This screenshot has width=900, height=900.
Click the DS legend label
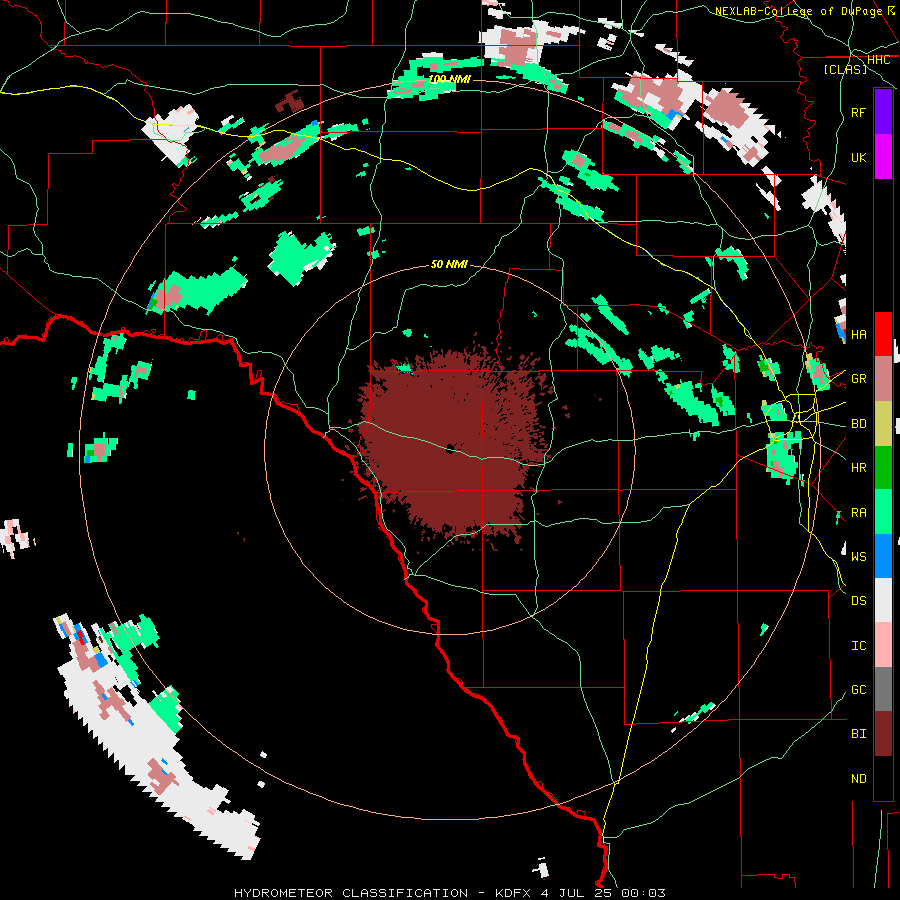coord(859,600)
